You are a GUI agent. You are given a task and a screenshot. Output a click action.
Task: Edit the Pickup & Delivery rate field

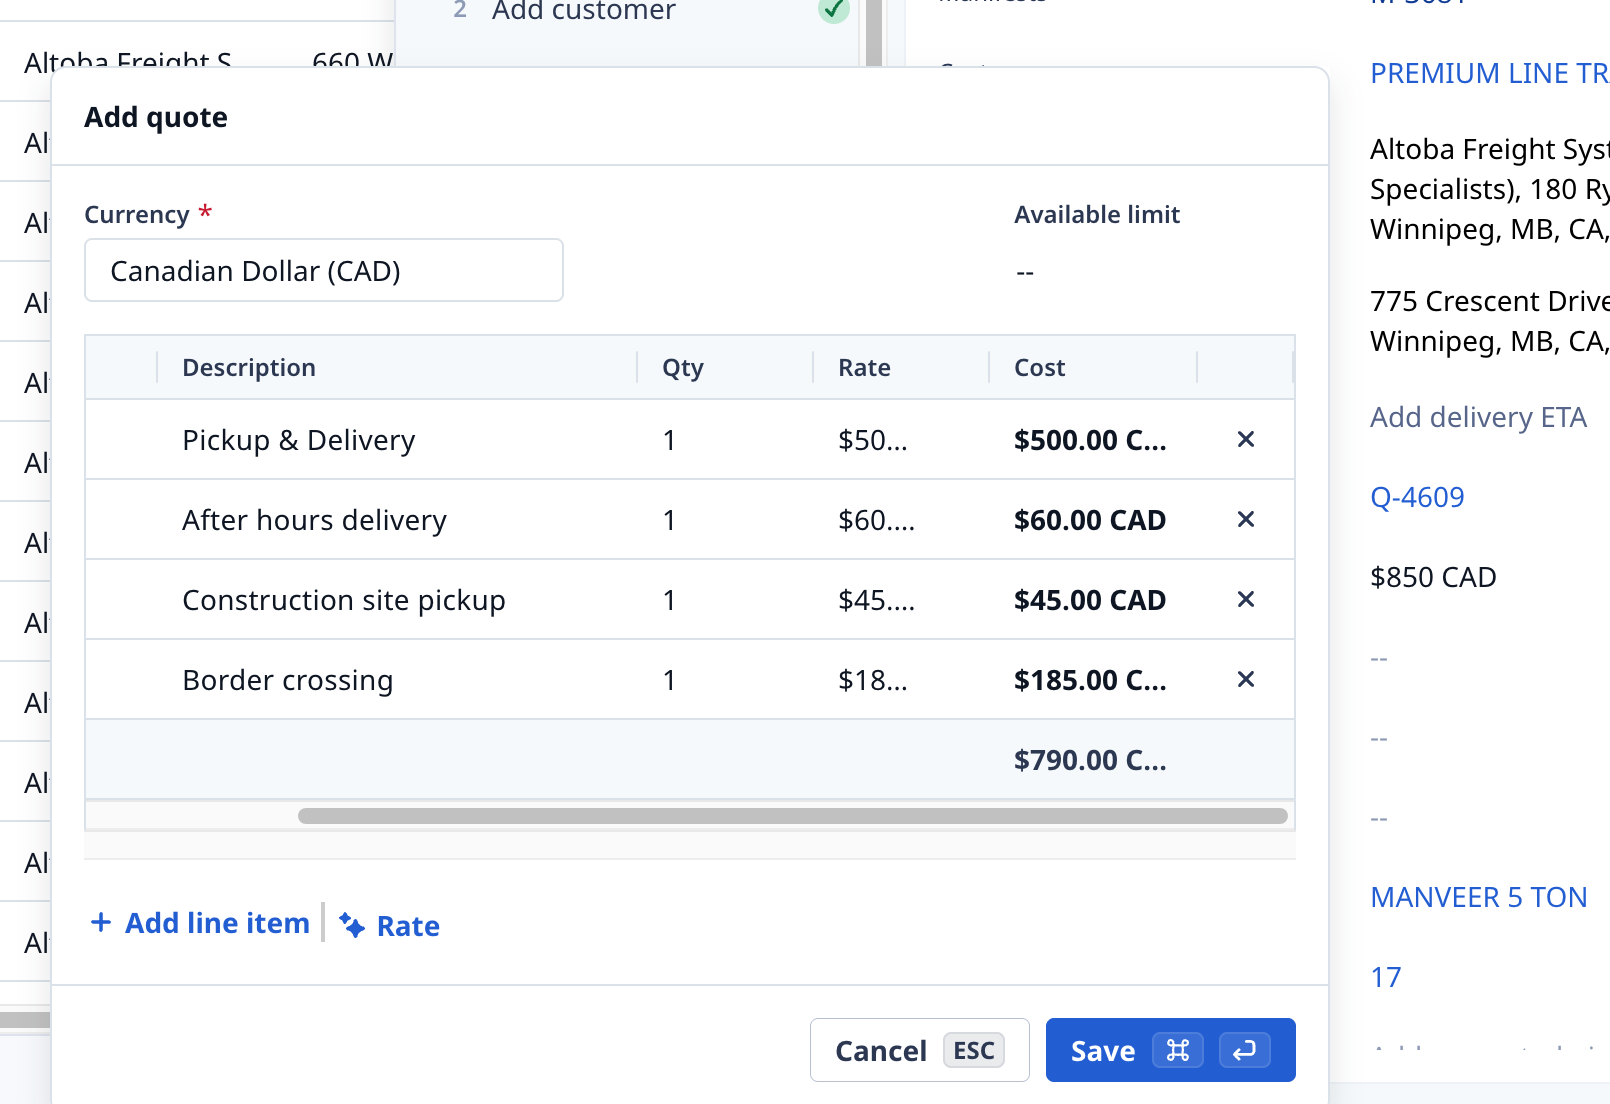873,440
